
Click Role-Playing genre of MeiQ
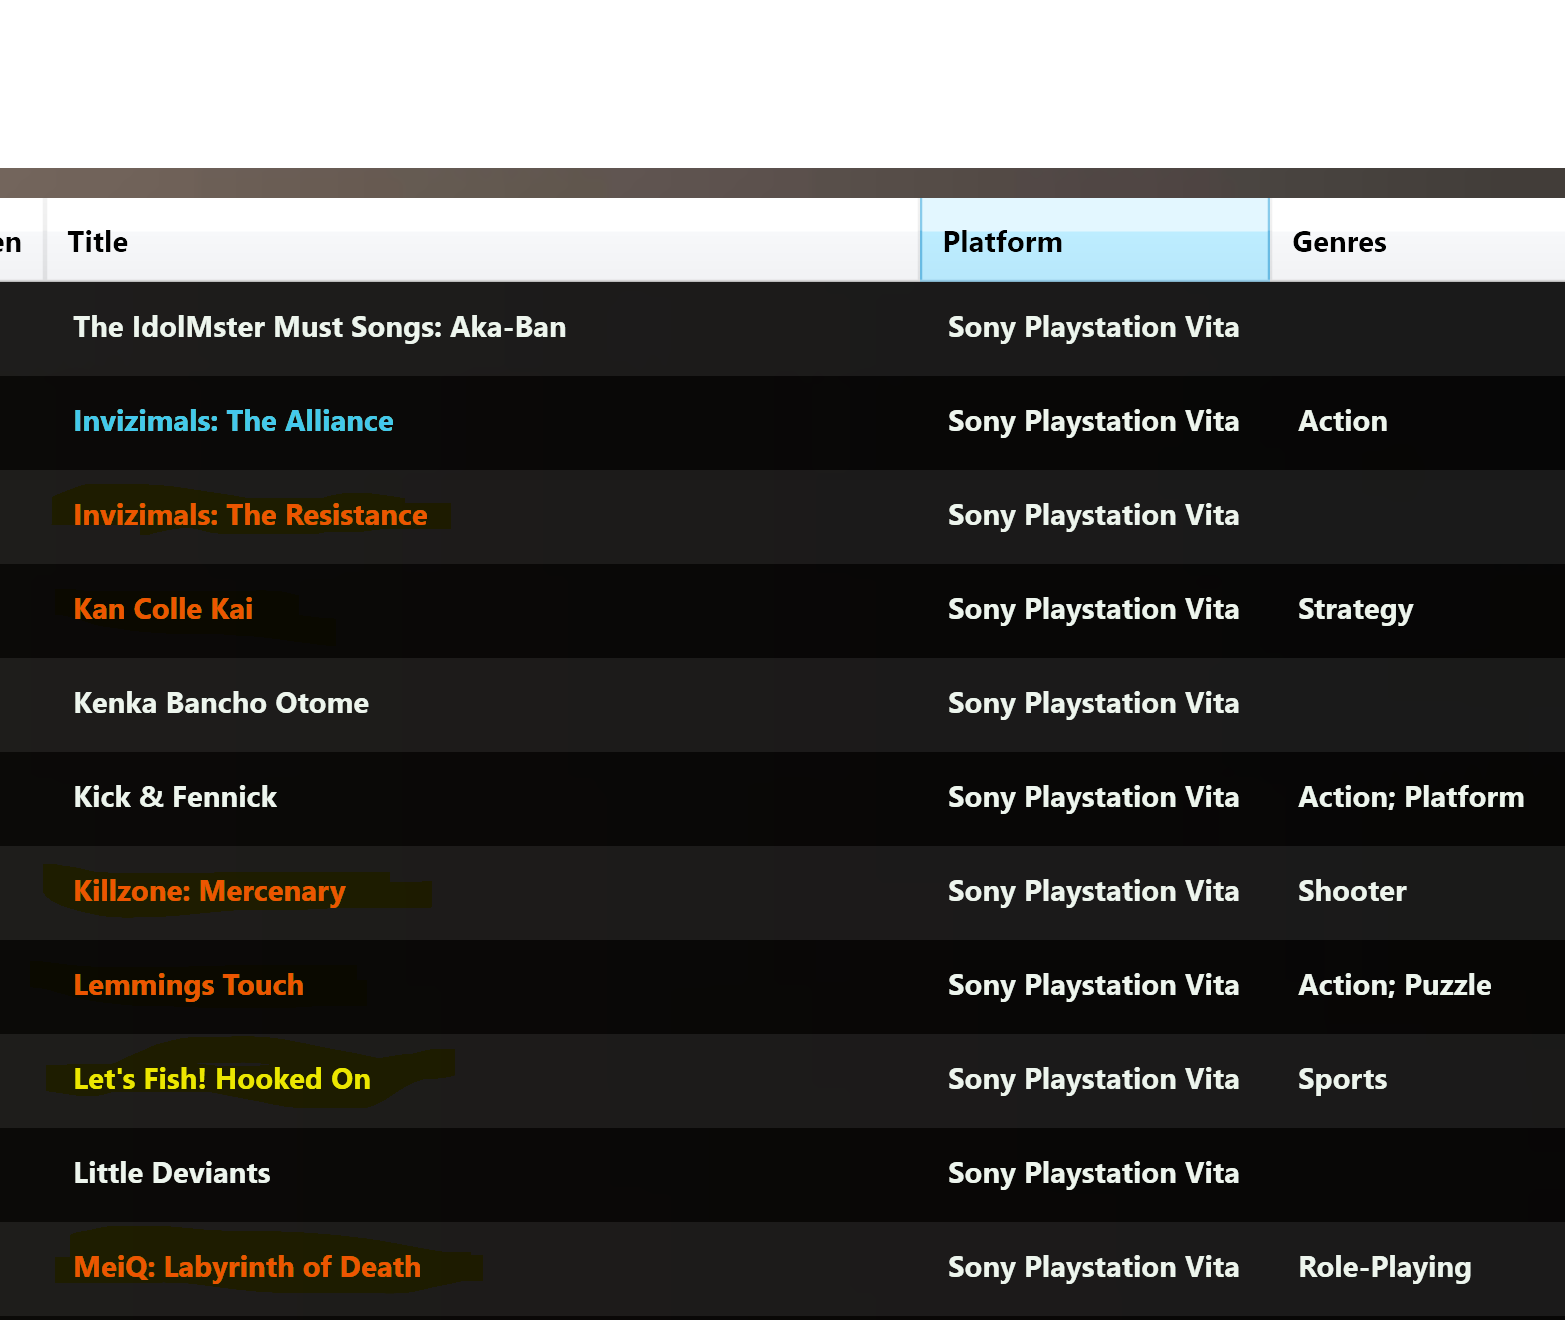[1384, 1268]
